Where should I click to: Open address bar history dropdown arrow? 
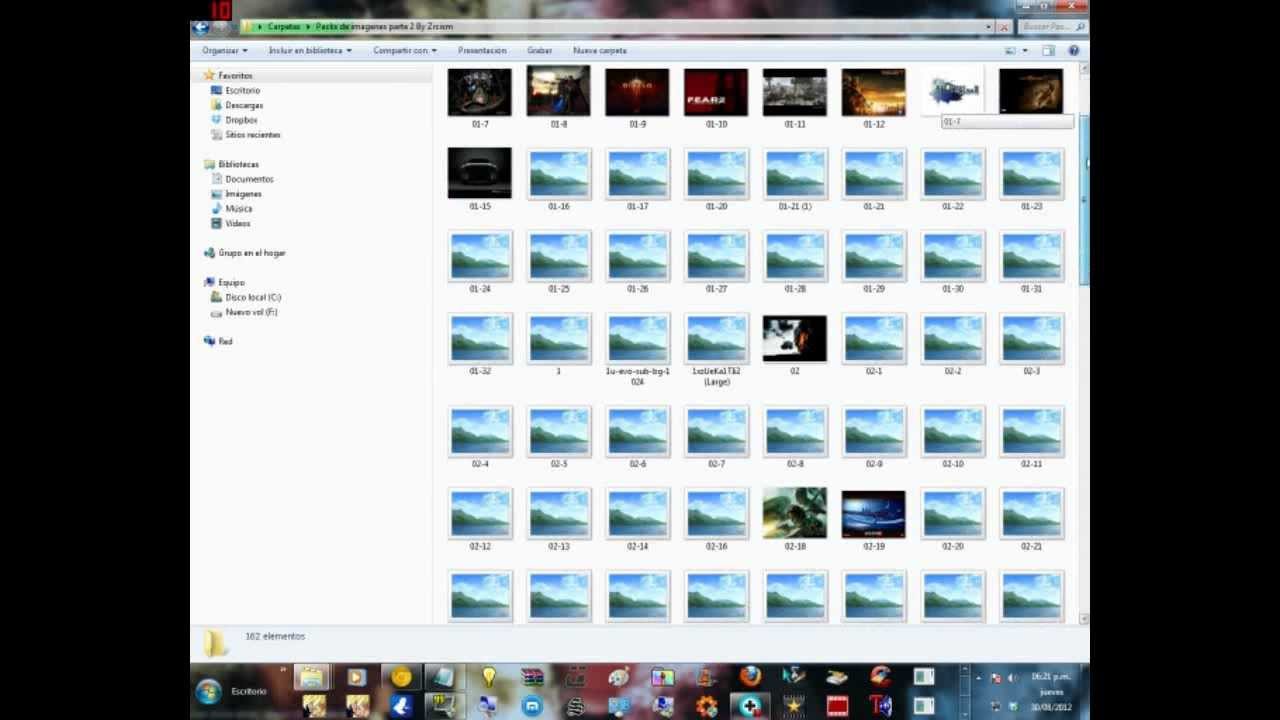click(989, 27)
